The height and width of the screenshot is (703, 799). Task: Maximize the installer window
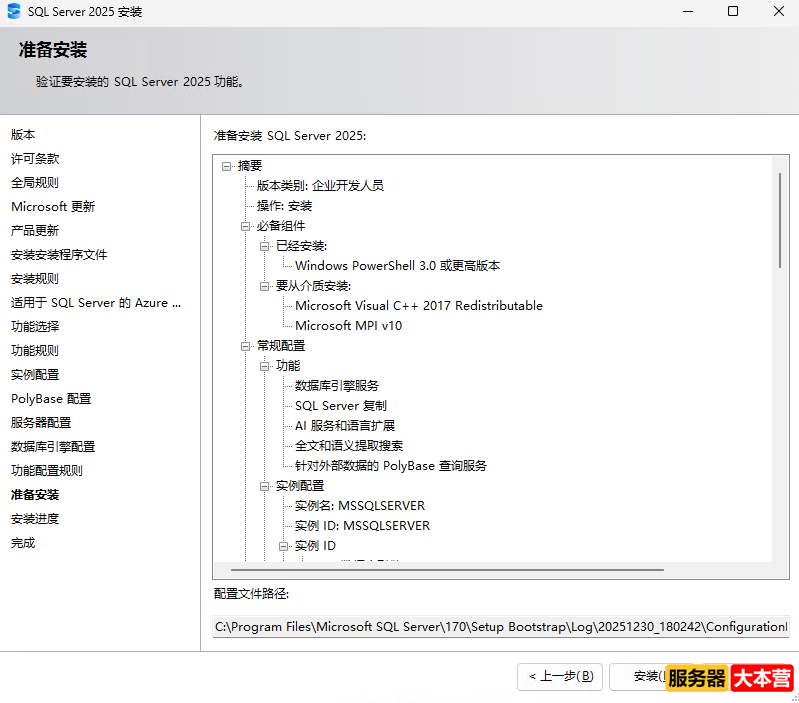tap(733, 11)
